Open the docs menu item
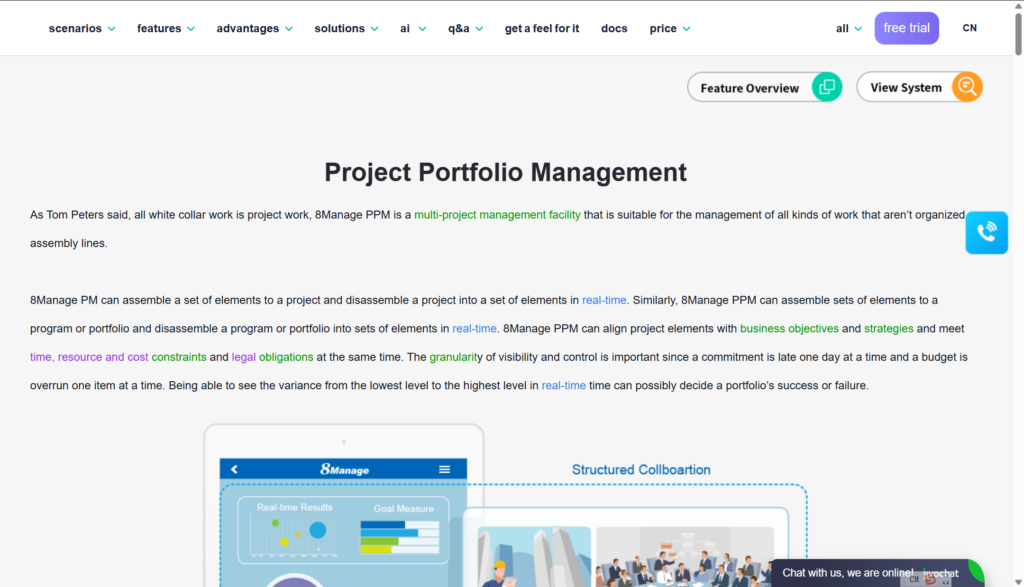1024x587 pixels. pyautogui.click(x=614, y=28)
